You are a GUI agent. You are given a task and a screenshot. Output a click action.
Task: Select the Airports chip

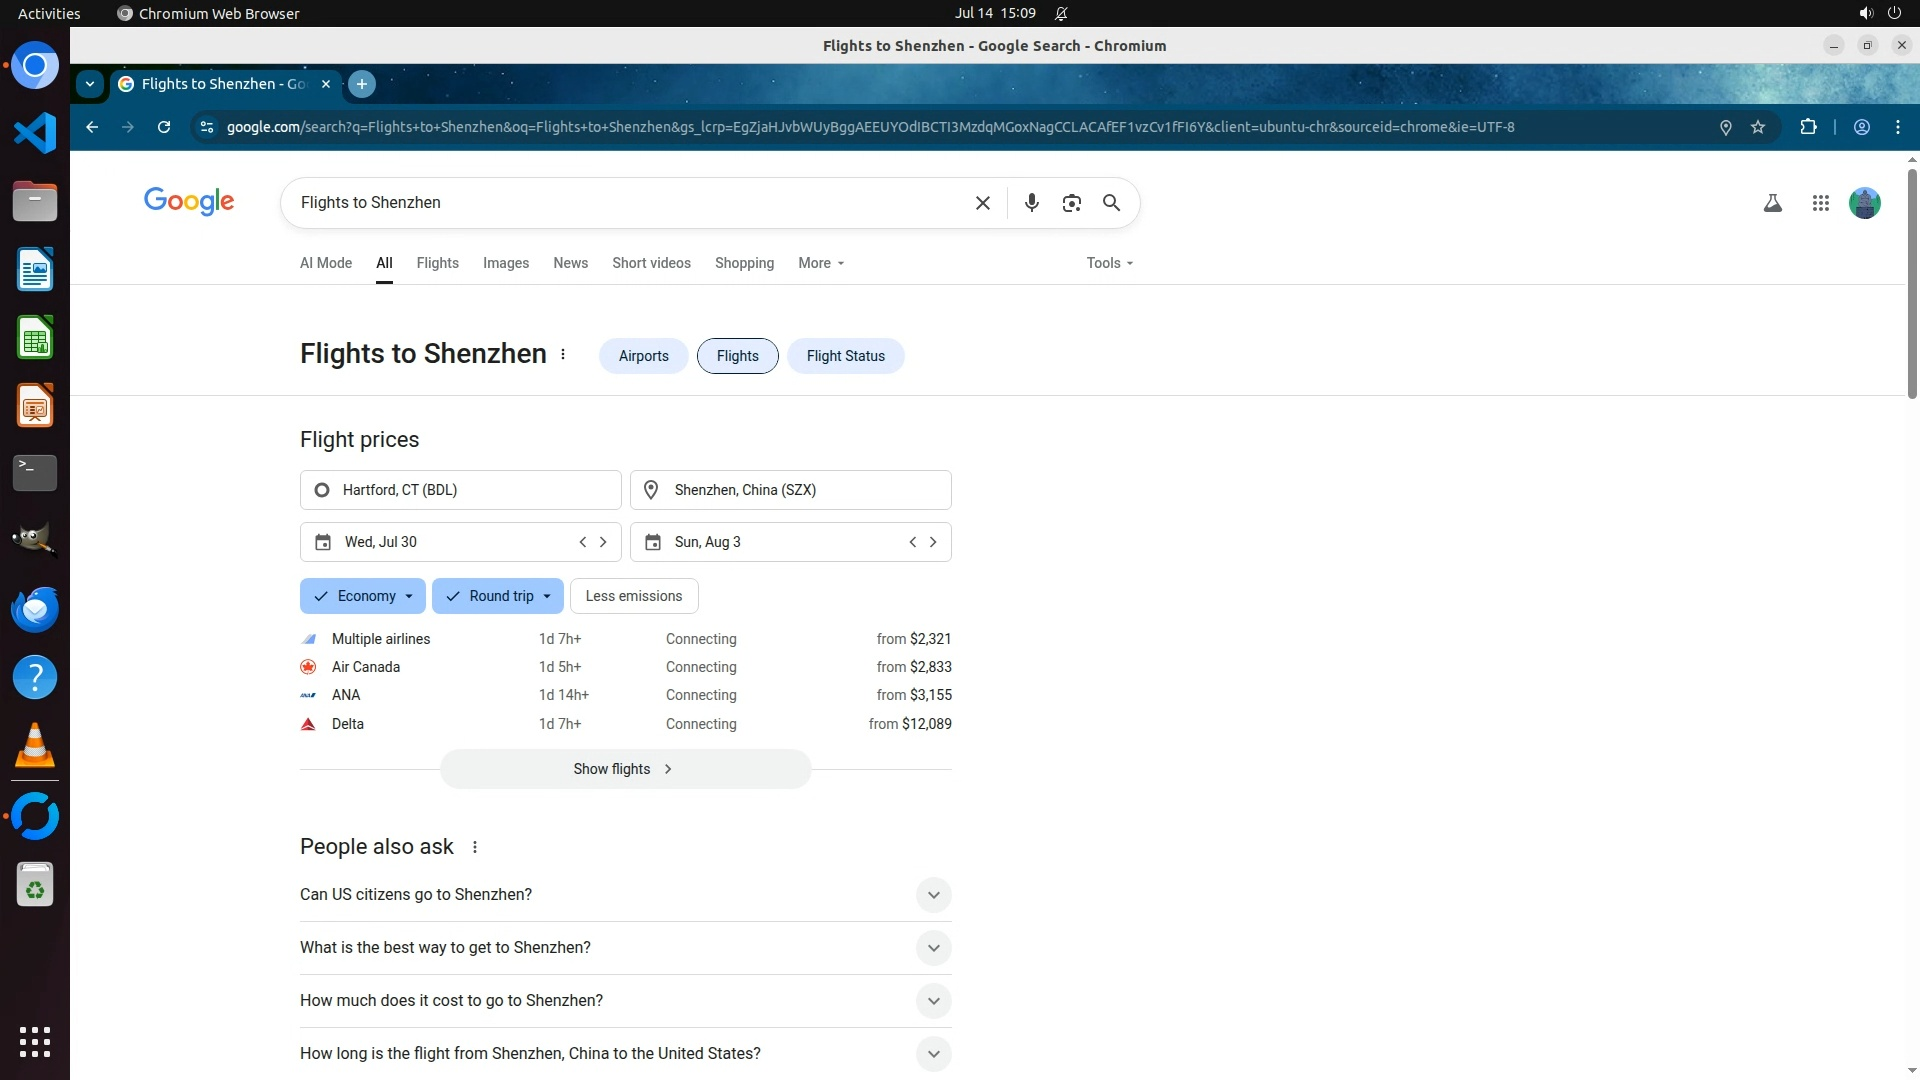(x=643, y=356)
